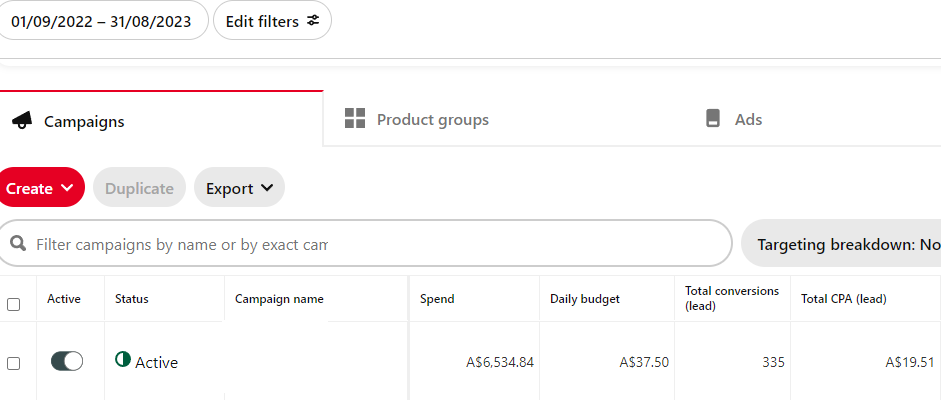Image resolution: width=941 pixels, height=400 pixels.
Task: Click the magnifying glass search icon
Action: pos(19,243)
